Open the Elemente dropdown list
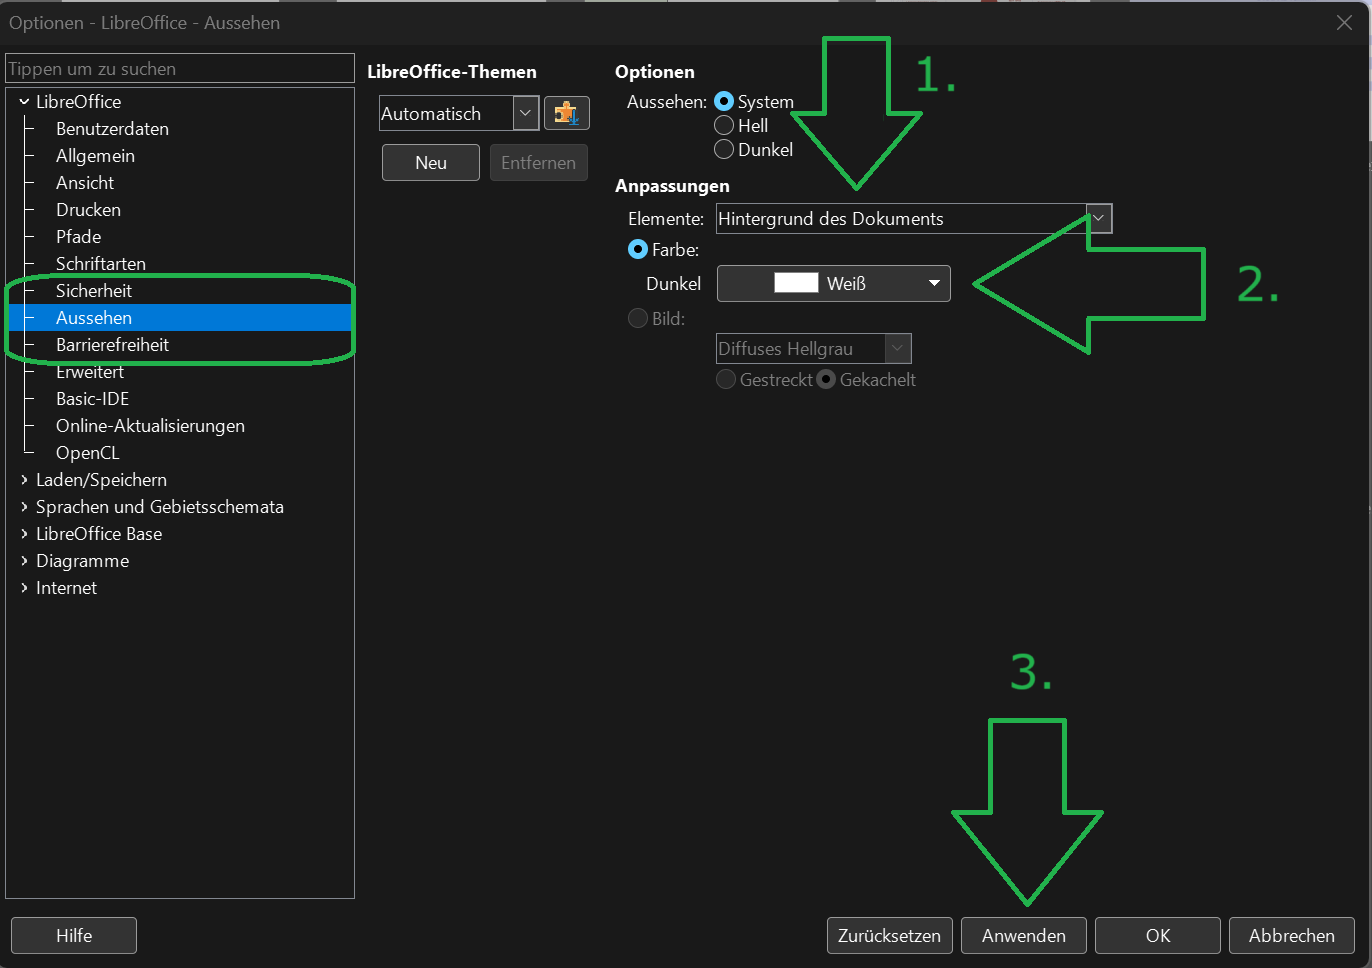 coord(914,219)
